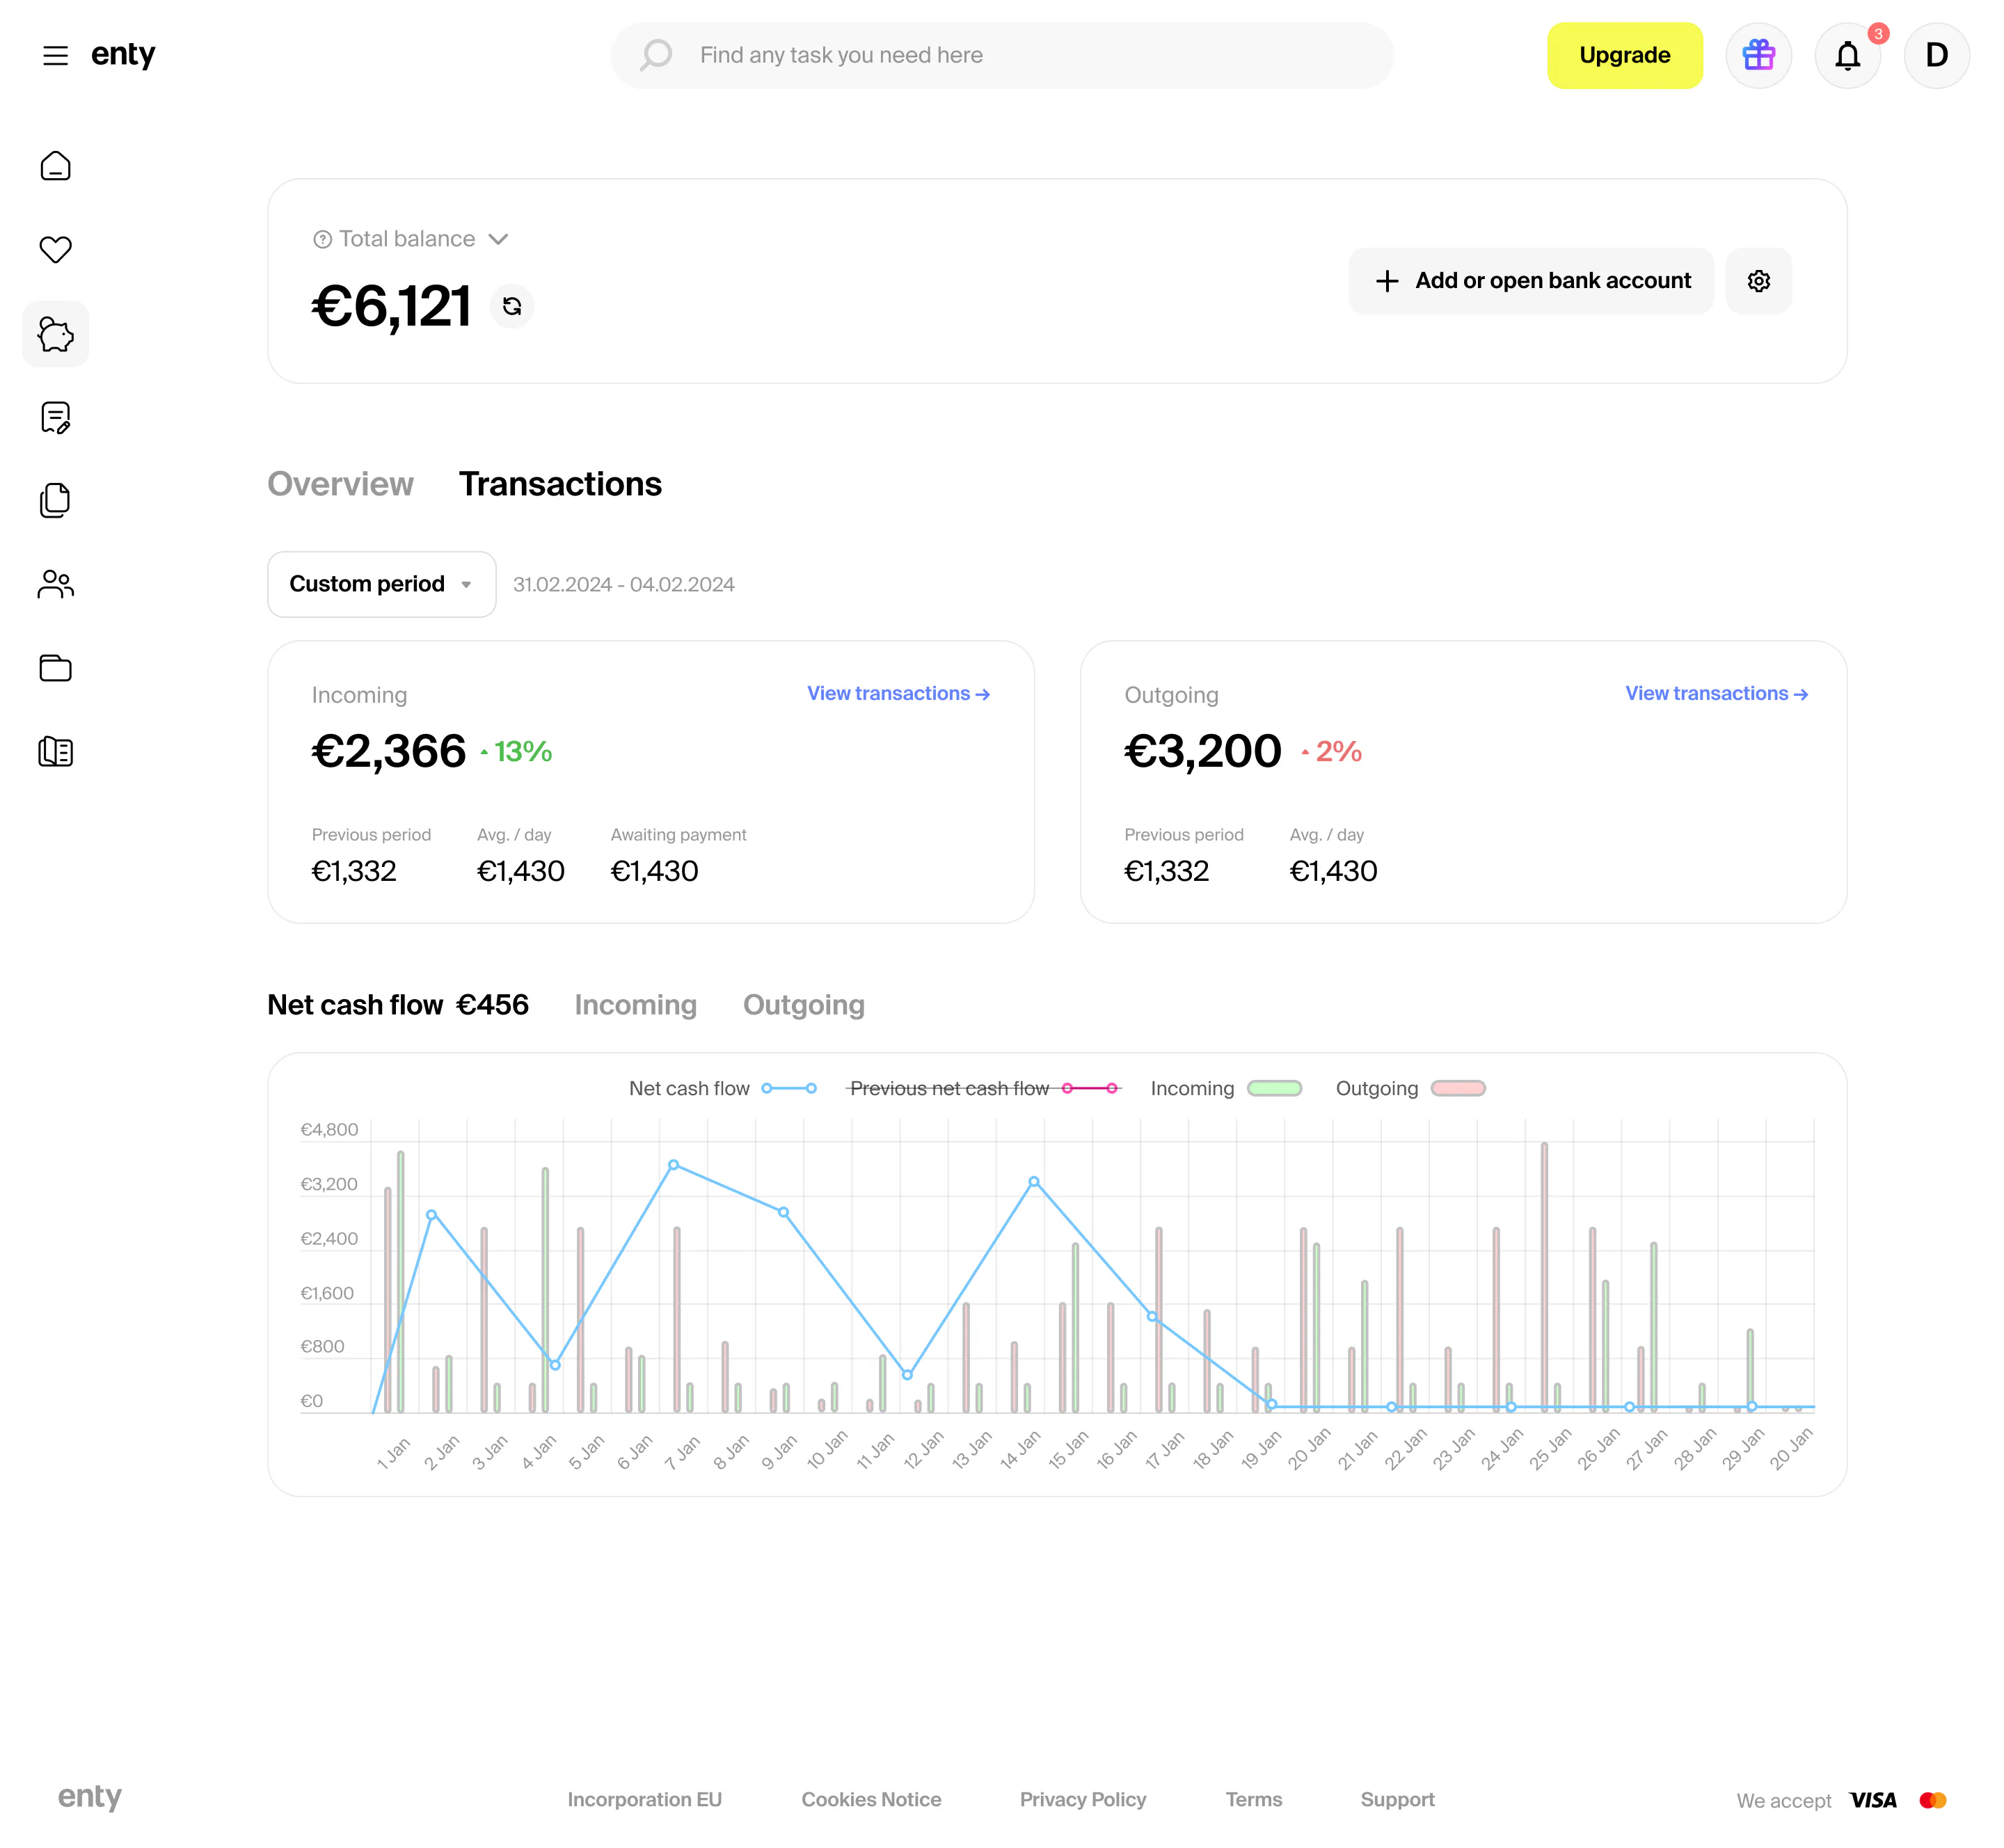Screen dimensions: 2004x1848
Task: Click the 31.02.2024 - 04.02.2024 date range
Action: coord(623,584)
